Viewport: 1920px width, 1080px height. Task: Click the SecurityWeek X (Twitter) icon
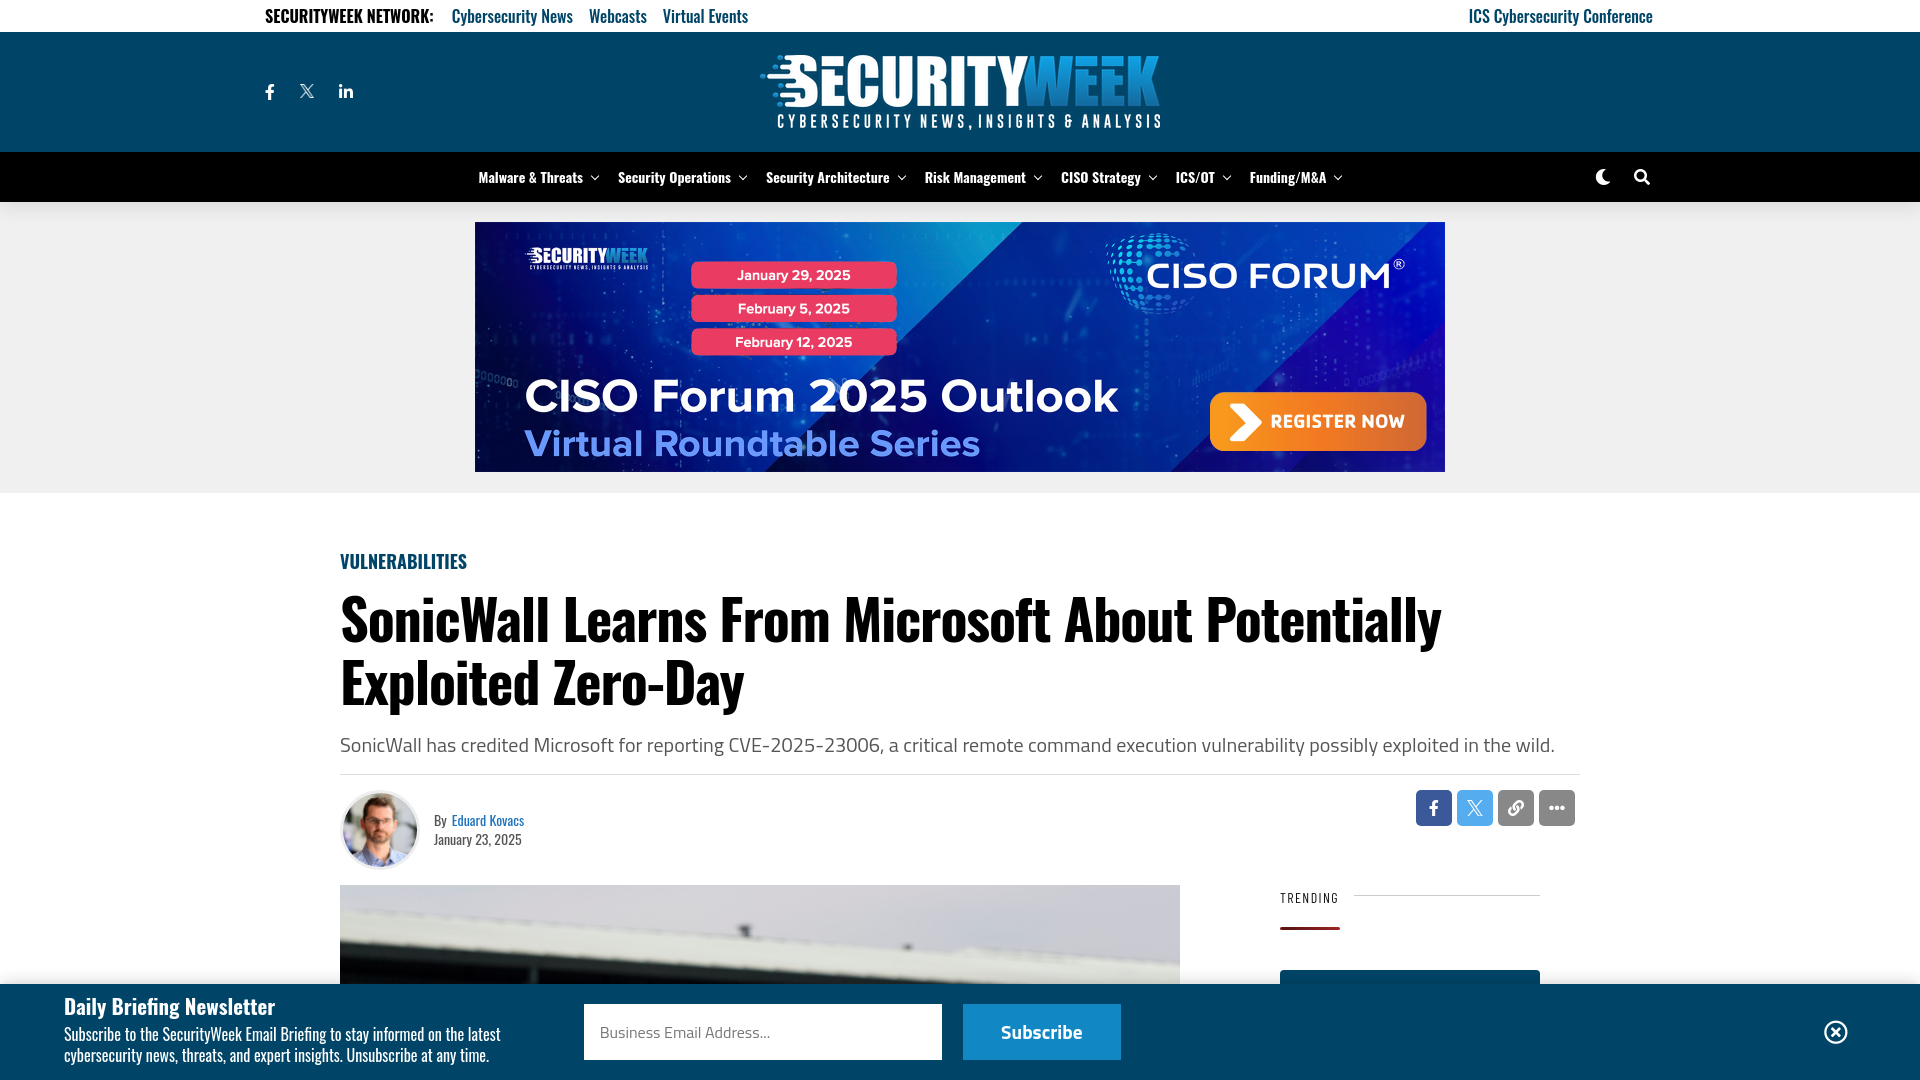pos(307,90)
